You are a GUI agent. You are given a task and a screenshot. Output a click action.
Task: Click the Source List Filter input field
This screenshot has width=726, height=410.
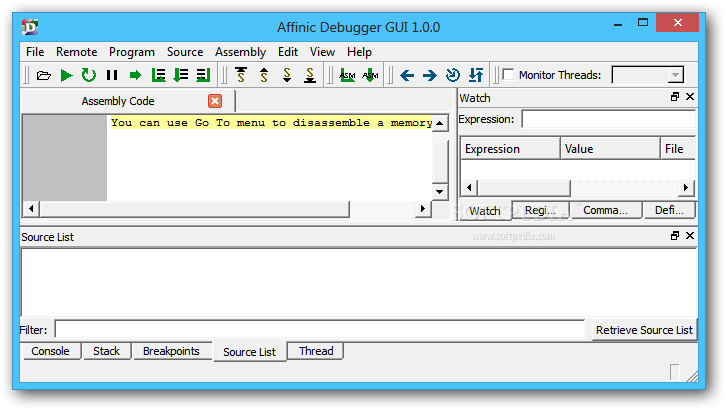pyautogui.click(x=320, y=330)
